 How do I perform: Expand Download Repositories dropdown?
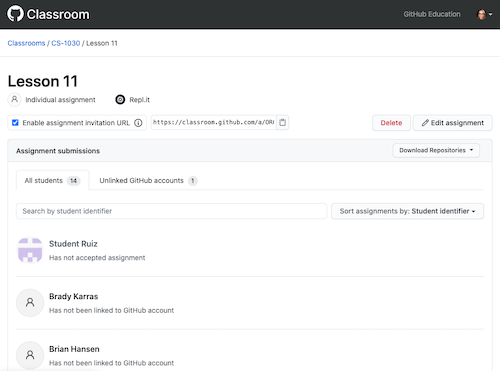click(436, 150)
